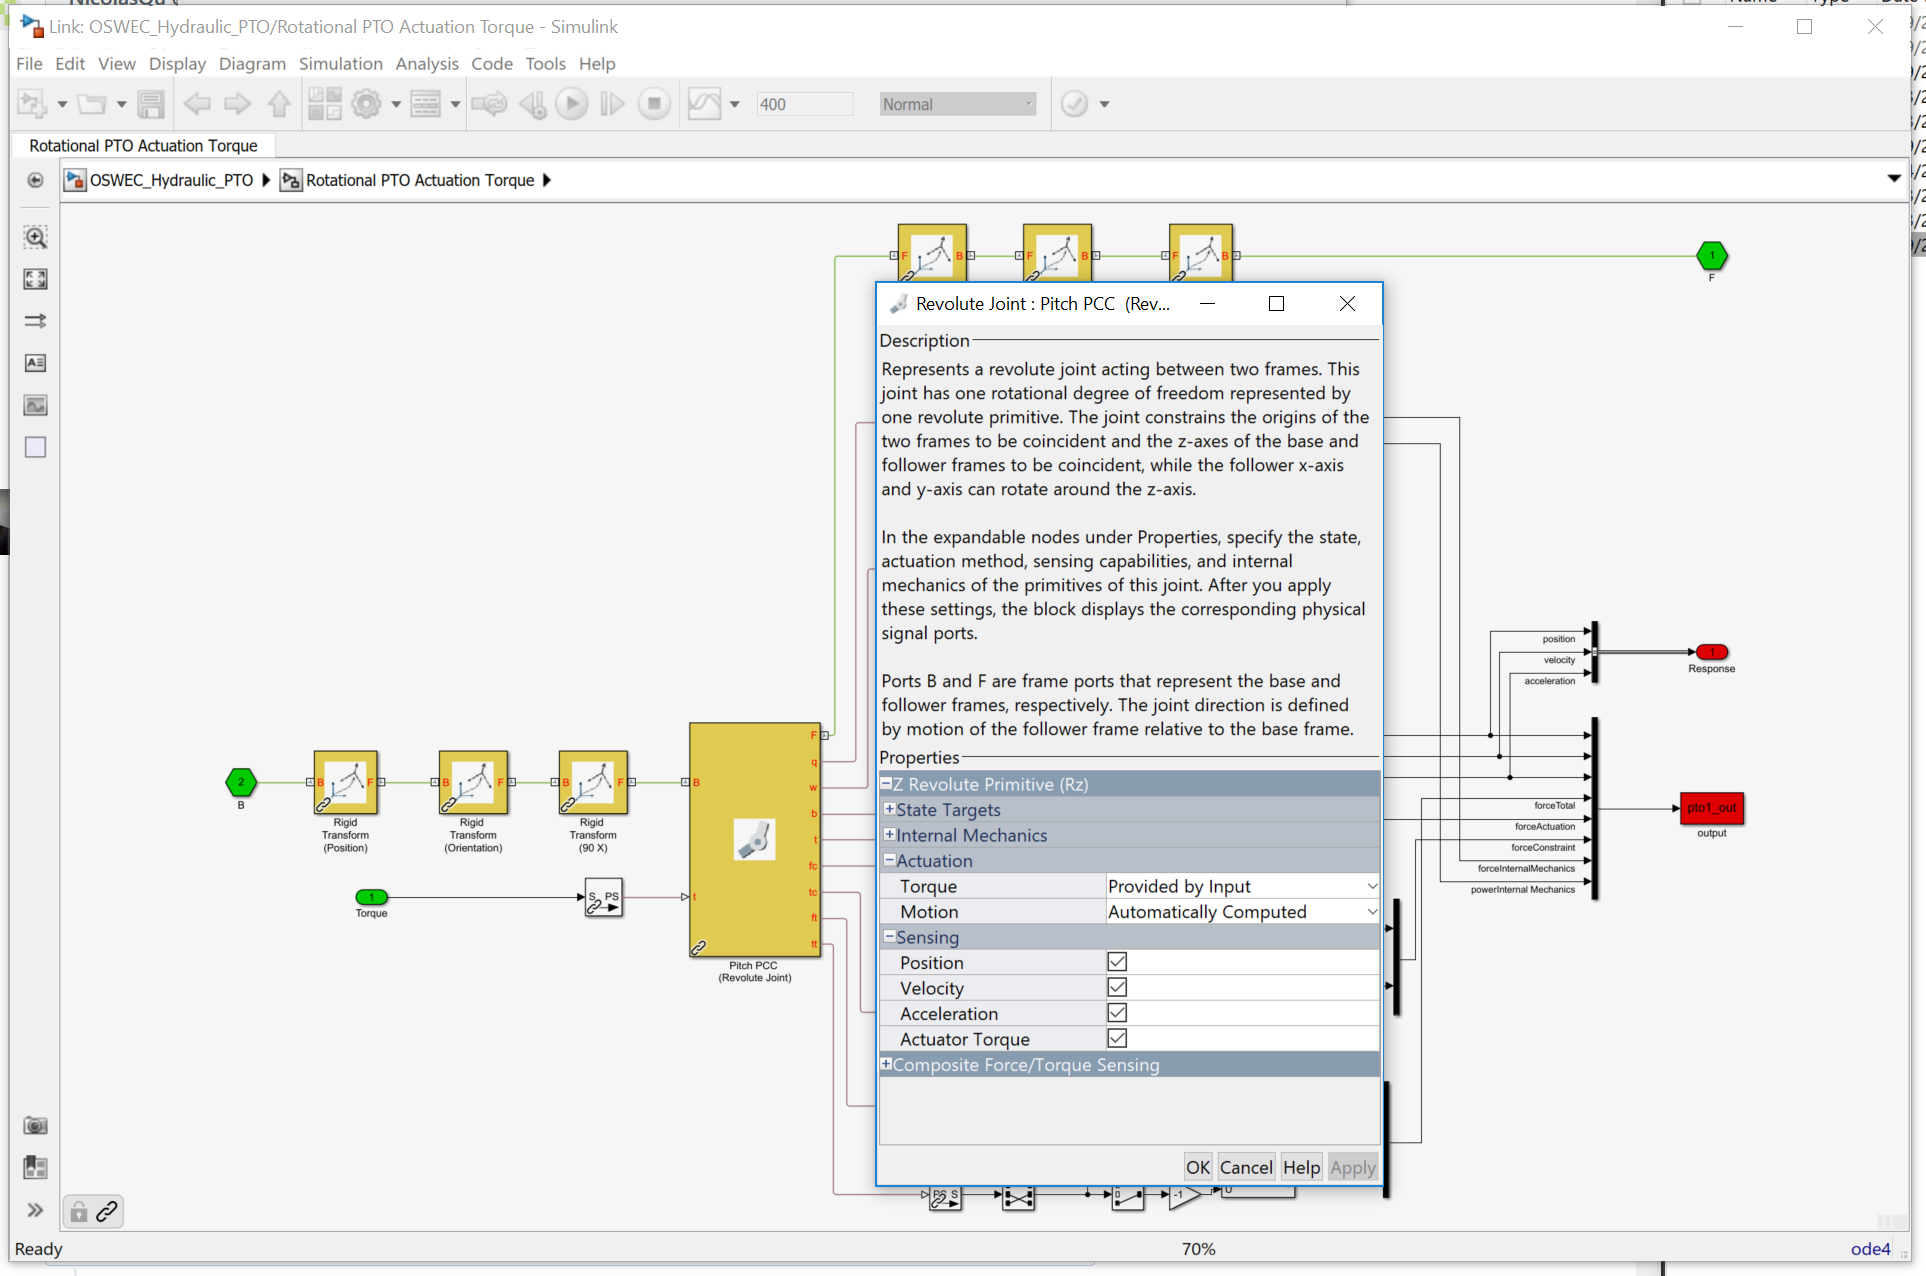Edit the simulation stop time field

(803, 103)
